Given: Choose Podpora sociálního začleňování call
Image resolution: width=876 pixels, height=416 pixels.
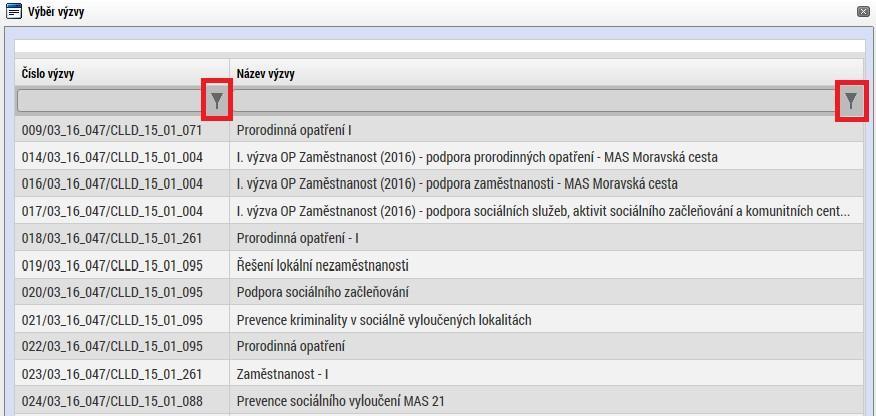Looking at the screenshot, I should [x=440, y=292].
